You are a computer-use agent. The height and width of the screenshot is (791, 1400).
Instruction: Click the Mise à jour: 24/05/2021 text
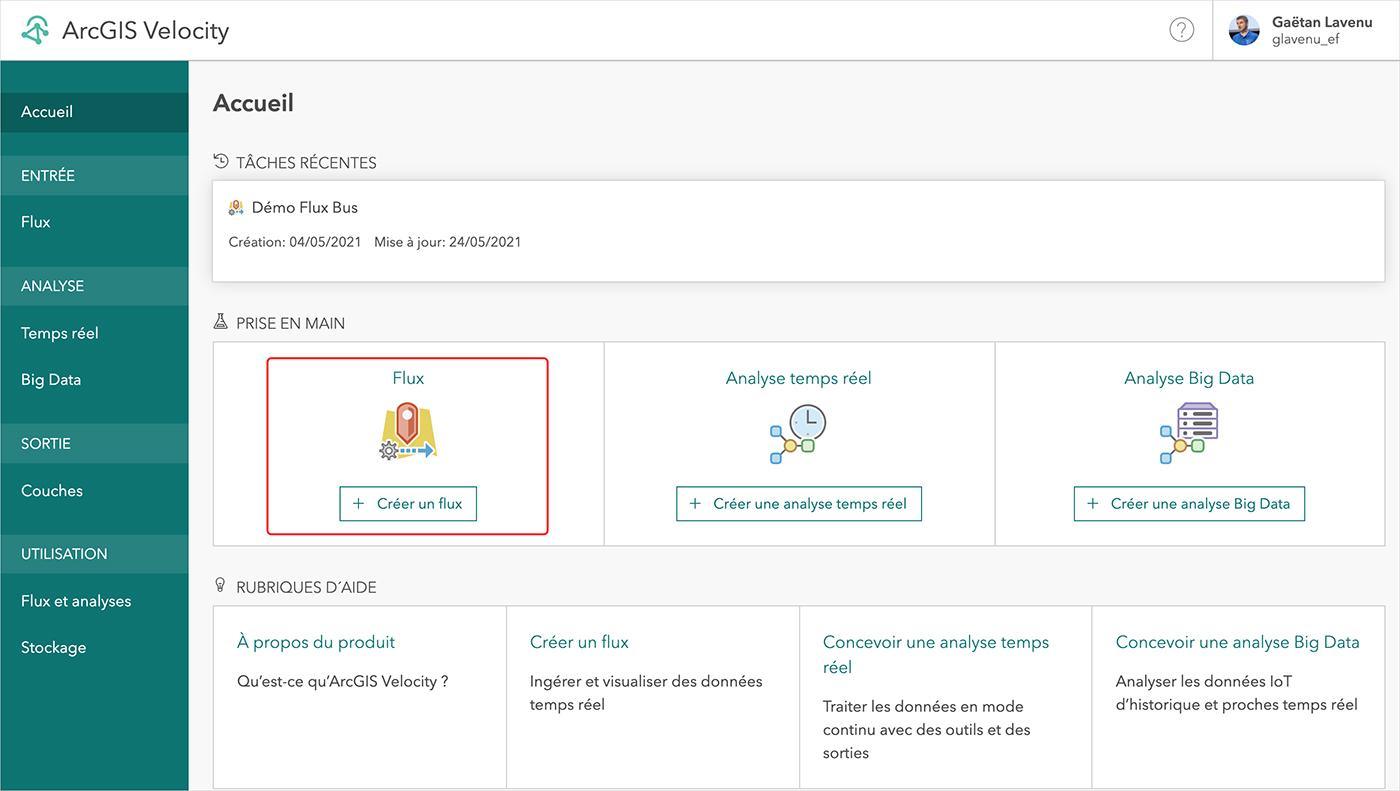pyautogui.click(x=448, y=242)
